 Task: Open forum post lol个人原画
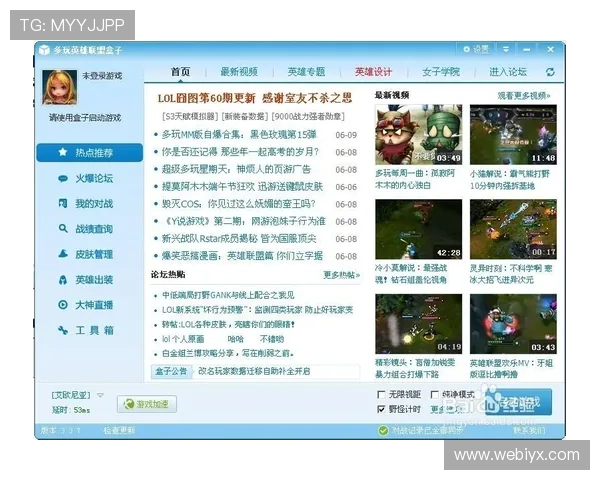pos(223,339)
